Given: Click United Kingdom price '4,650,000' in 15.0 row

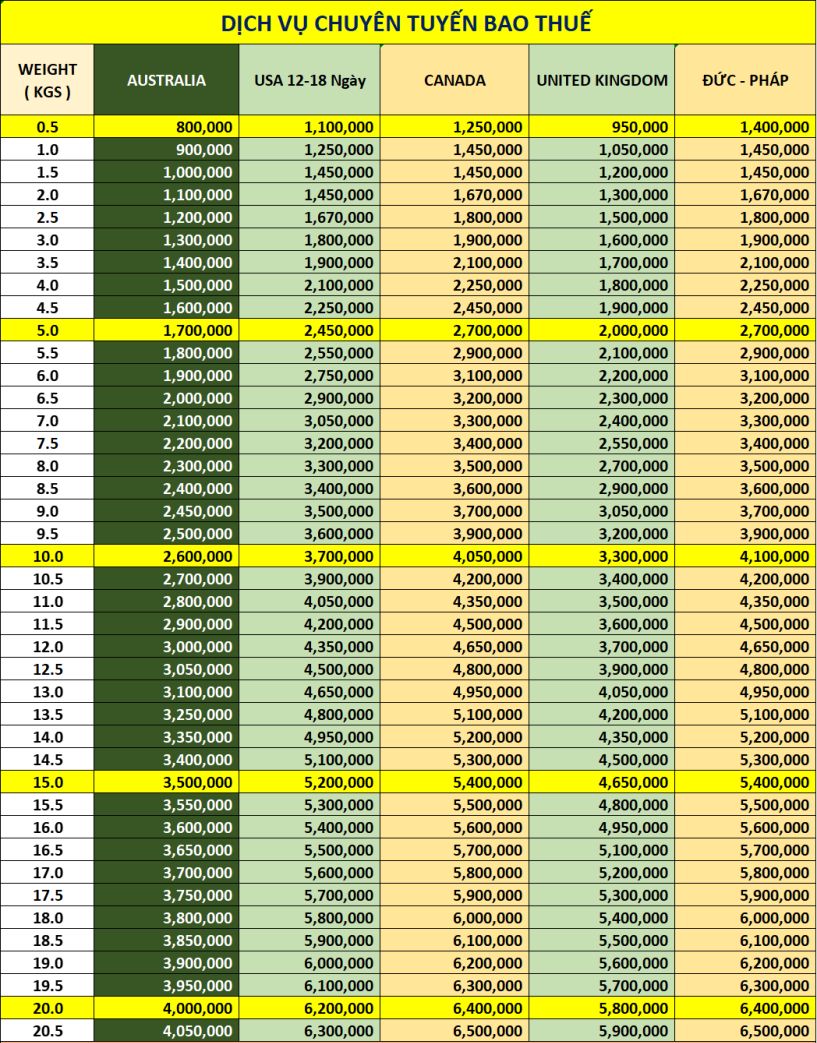Looking at the screenshot, I should click(x=602, y=782).
